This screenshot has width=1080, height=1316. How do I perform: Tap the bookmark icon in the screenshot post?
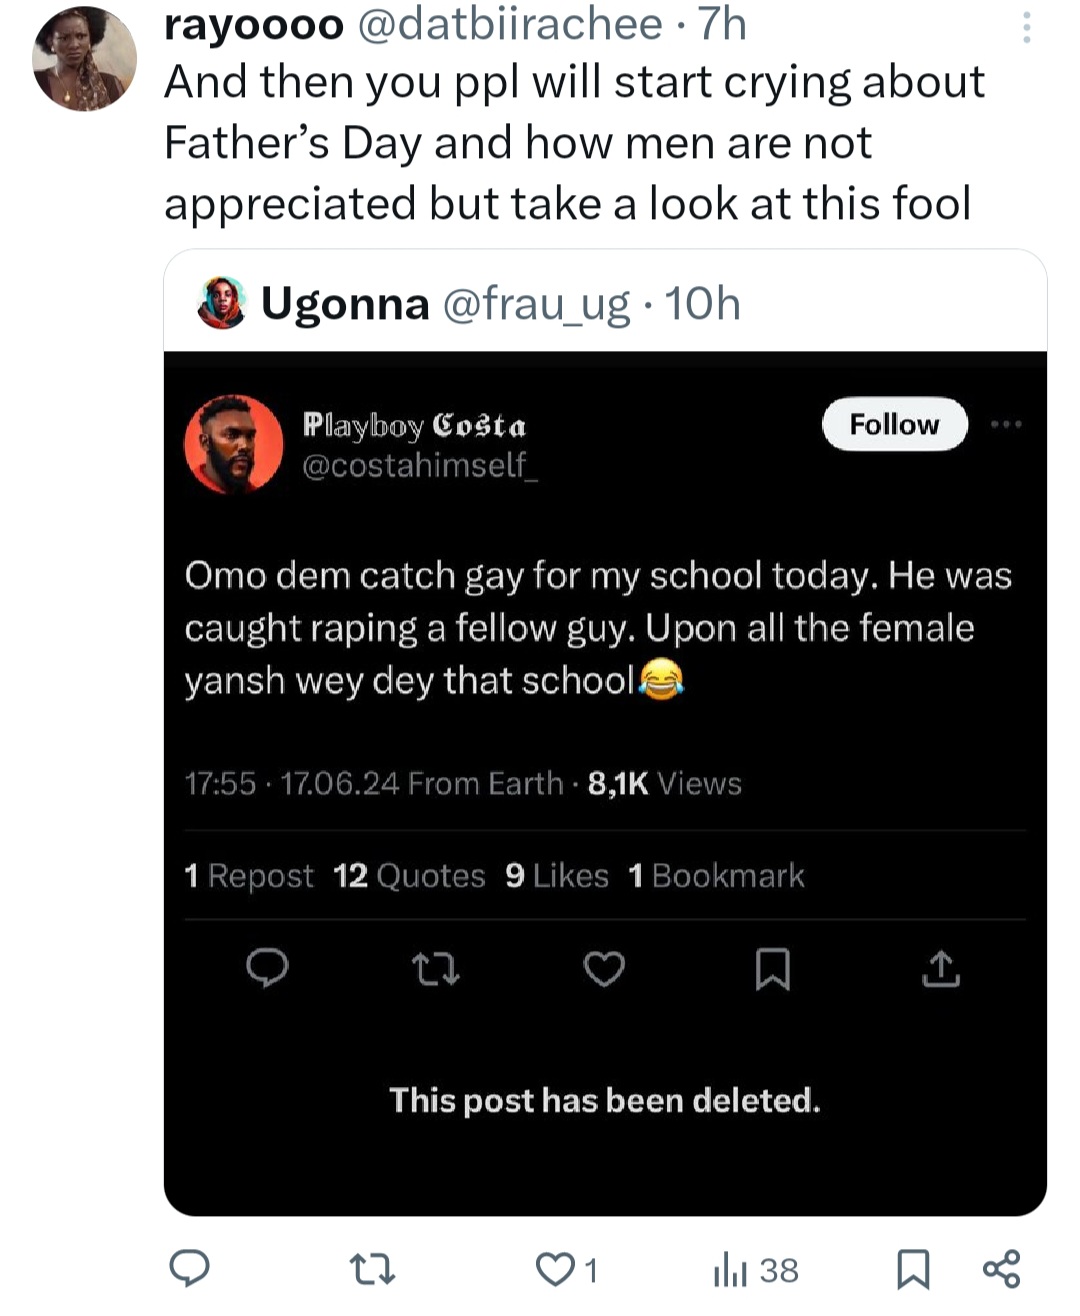click(x=772, y=968)
